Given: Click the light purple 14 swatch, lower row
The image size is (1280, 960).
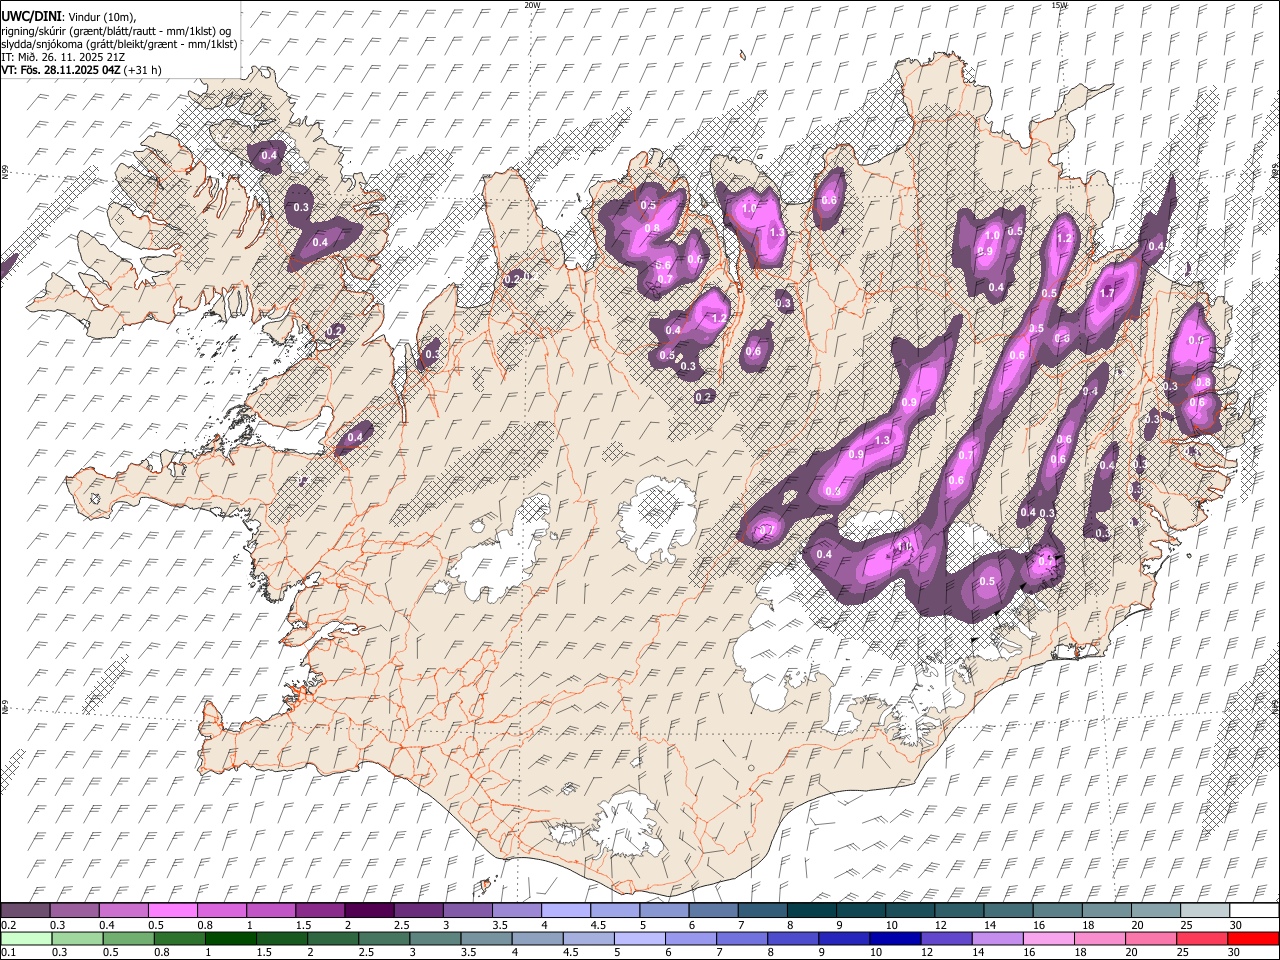Looking at the screenshot, I should point(998,938).
